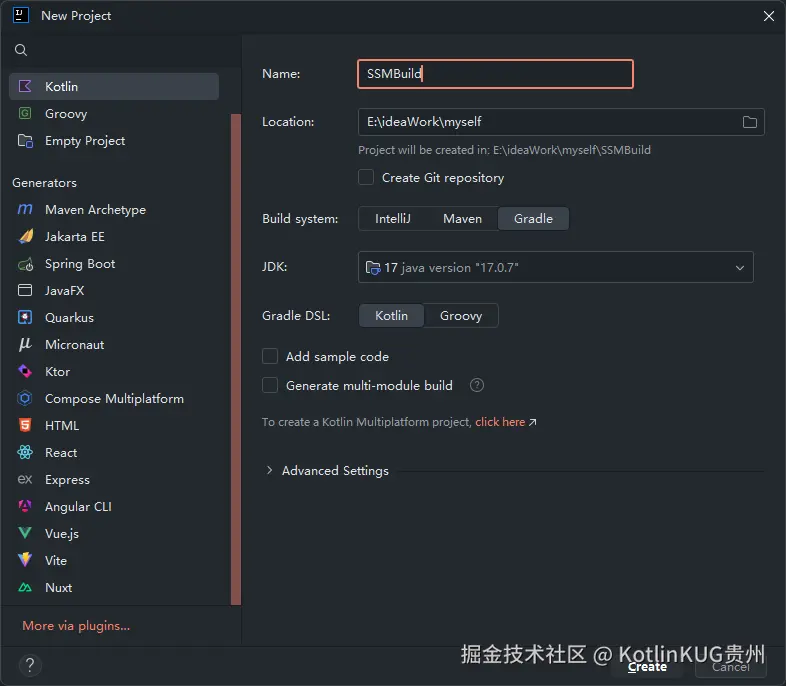
Task: Focus the project Name input field
Action: 495,74
